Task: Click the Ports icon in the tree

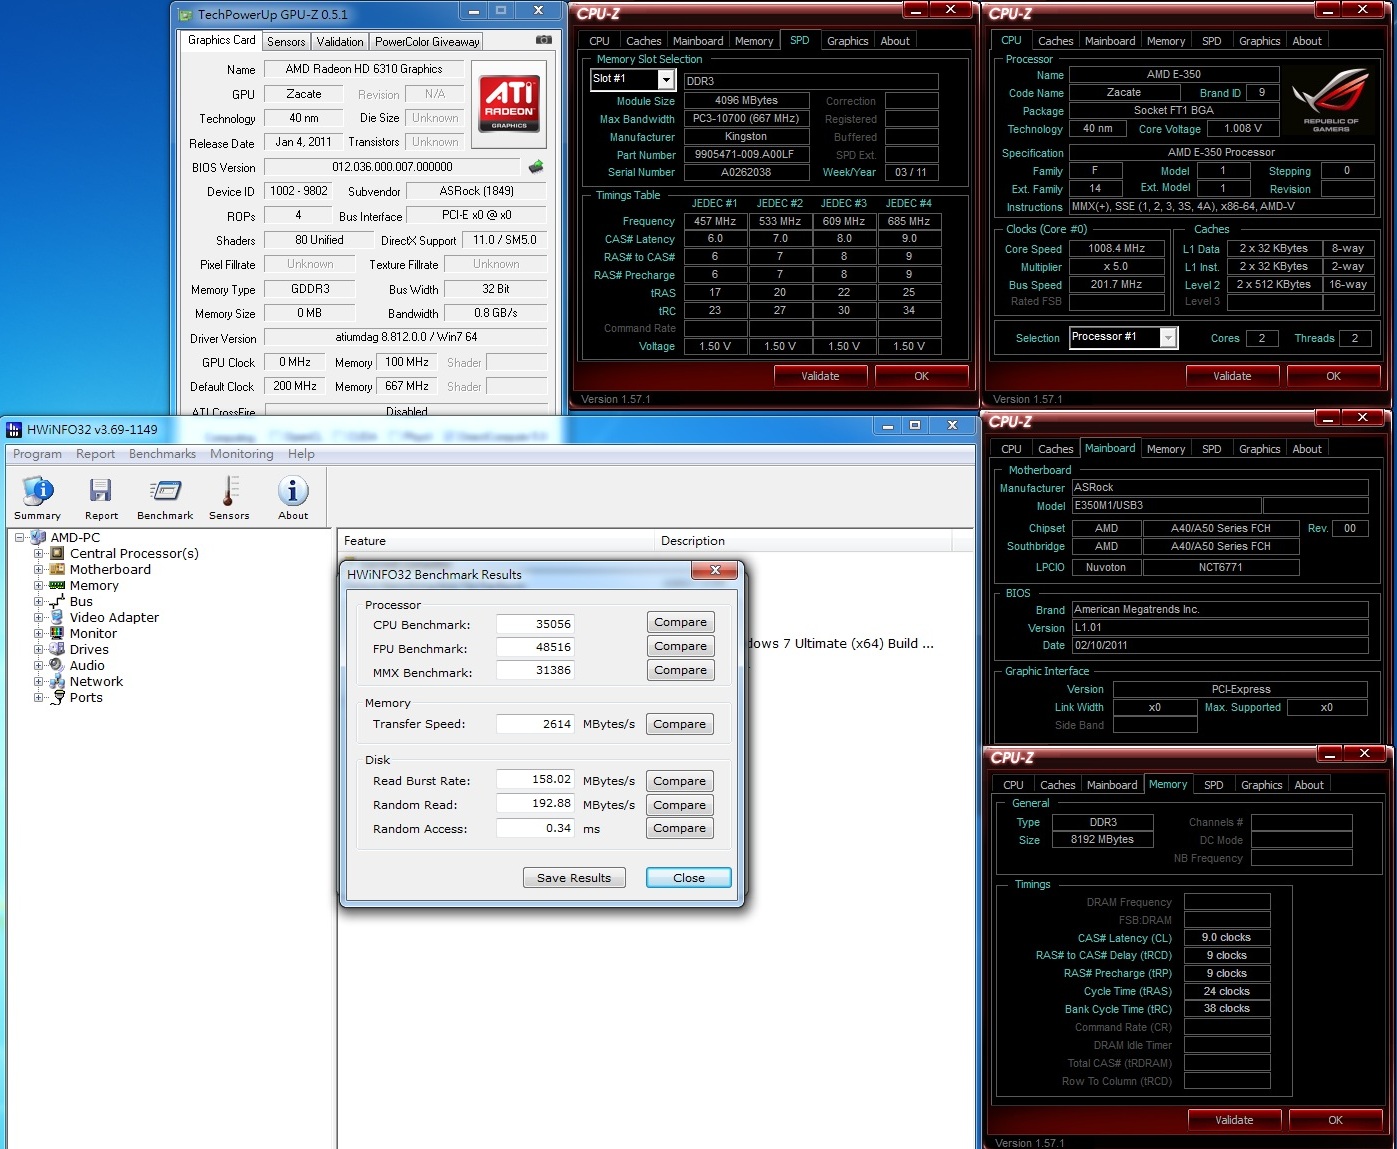Action: 58,697
